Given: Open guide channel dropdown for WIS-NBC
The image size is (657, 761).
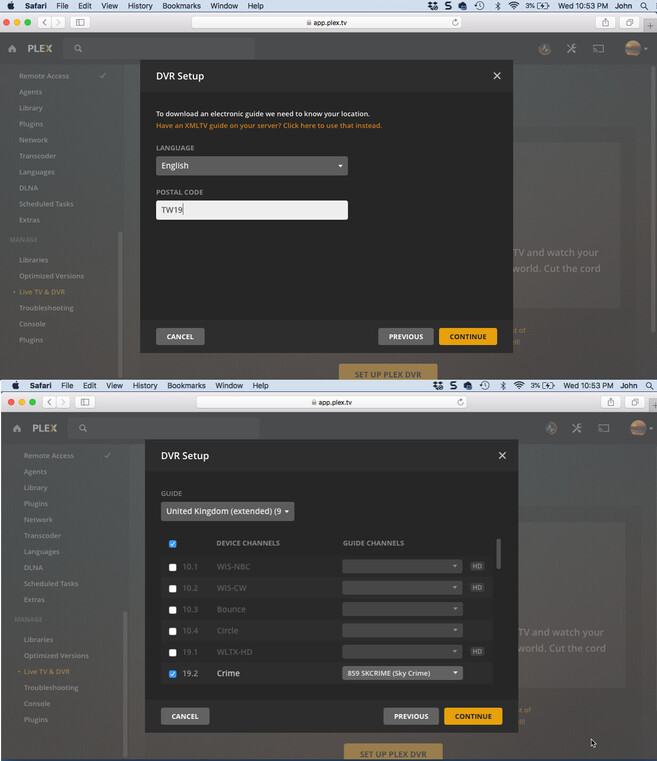Looking at the screenshot, I should [402, 566].
